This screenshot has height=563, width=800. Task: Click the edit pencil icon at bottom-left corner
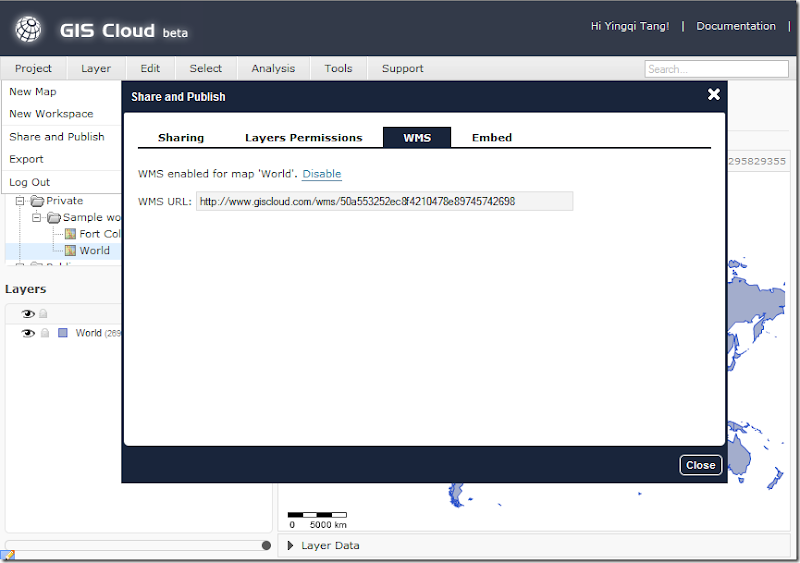tap(8, 556)
